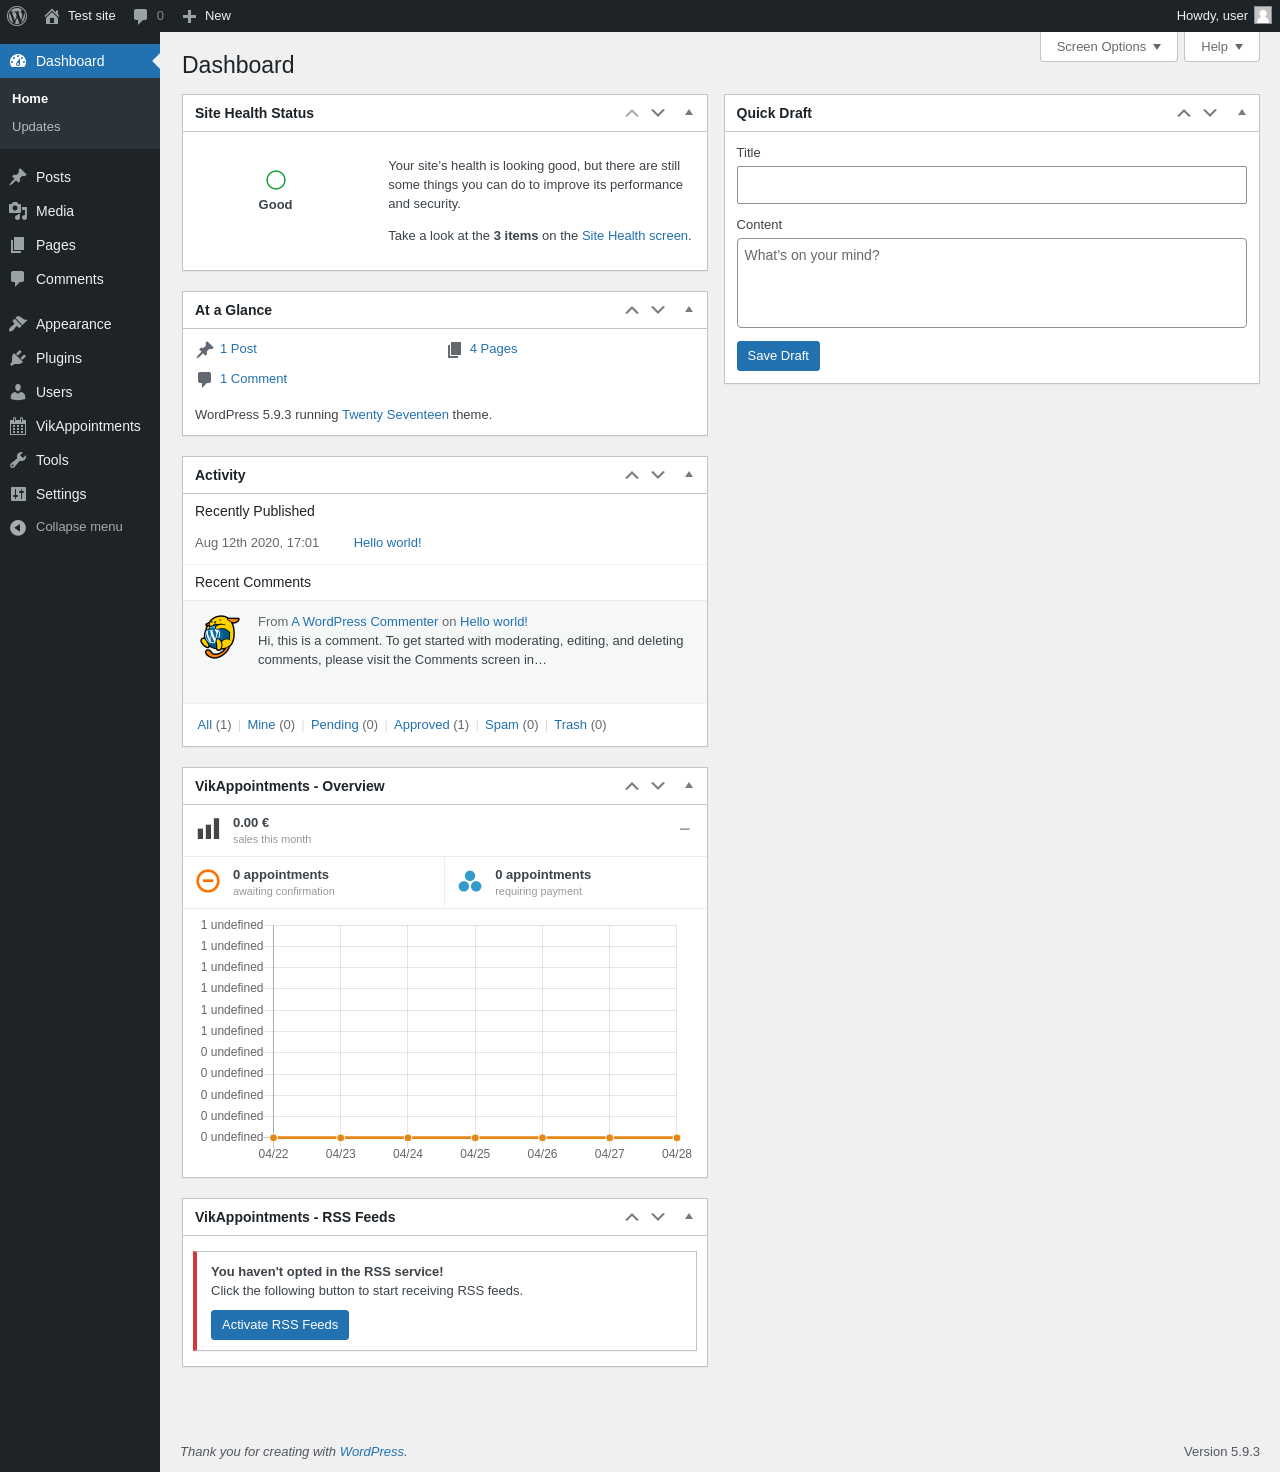Click the Settings sliders icon in sidebar
This screenshot has height=1472, width=1280.
18,494
